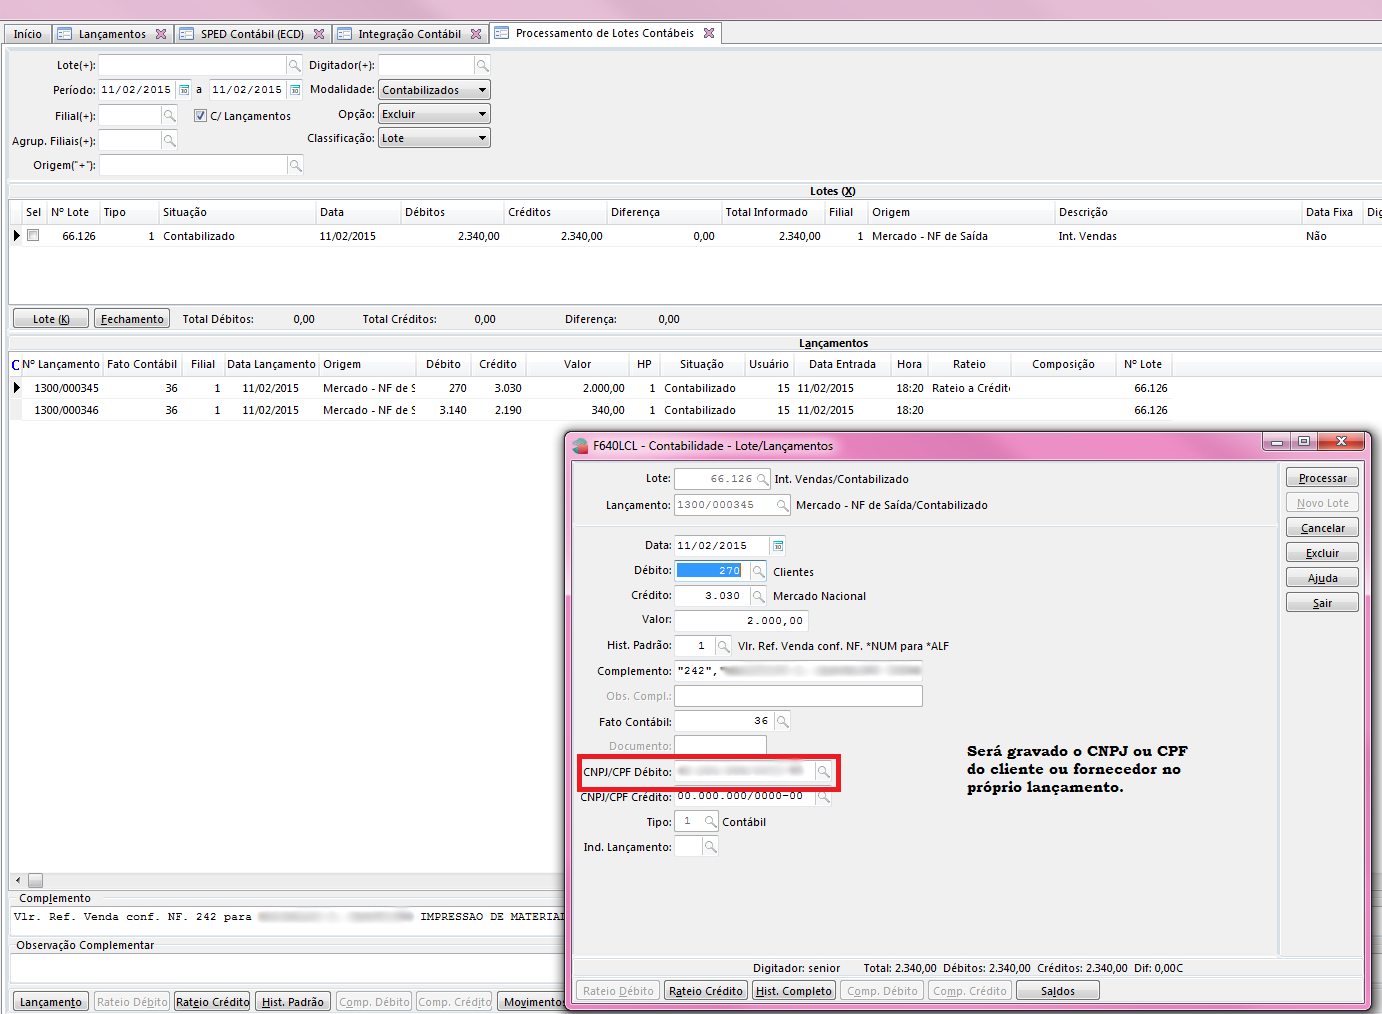Click the Origem input field
Image resolution: width=1382 pixels, height=1014 pixels.
193,165
